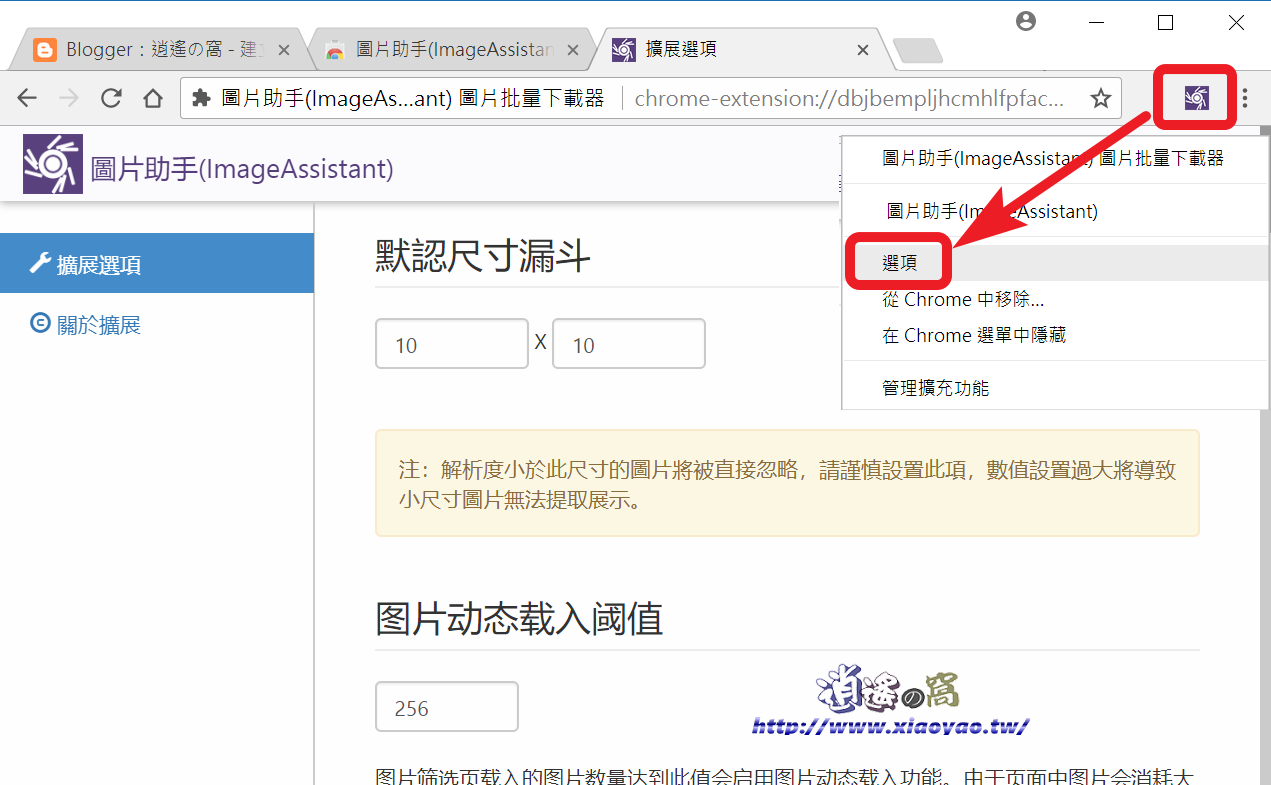Screen dimensions: 1271x785
Task: Open a new tab
Action: coord(916,50)
